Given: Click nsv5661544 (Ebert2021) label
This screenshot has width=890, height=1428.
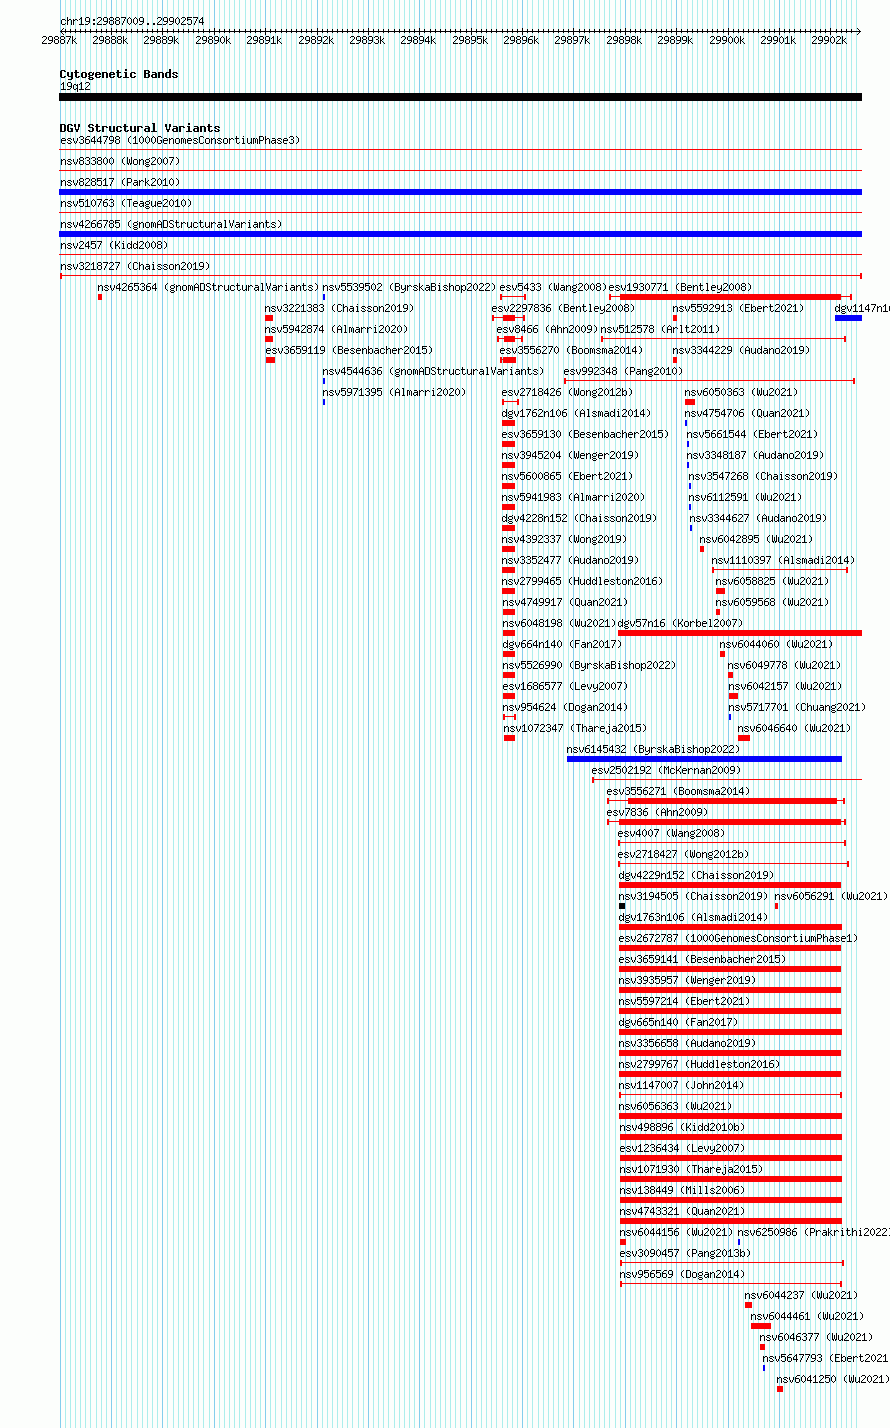Looking at the screenshot, I should (x=752, y=434).
